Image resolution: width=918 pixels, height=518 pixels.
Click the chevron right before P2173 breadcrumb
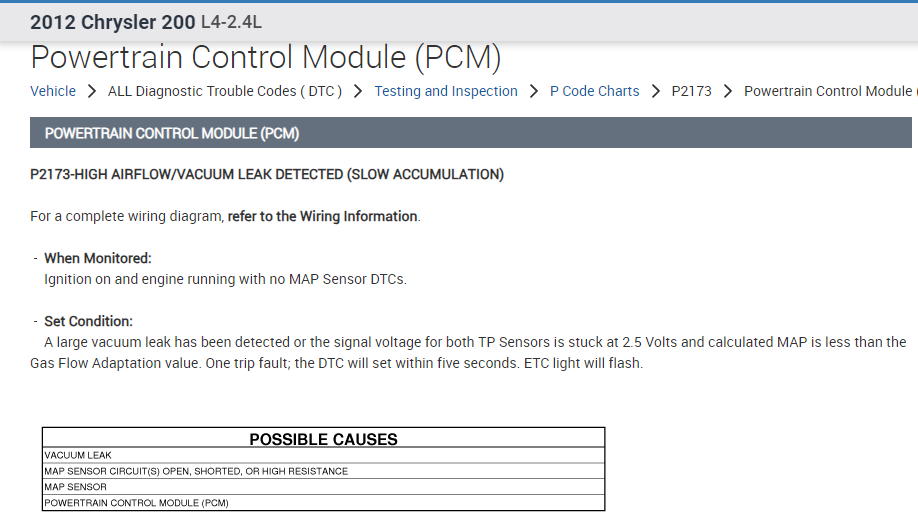point(656,91)
